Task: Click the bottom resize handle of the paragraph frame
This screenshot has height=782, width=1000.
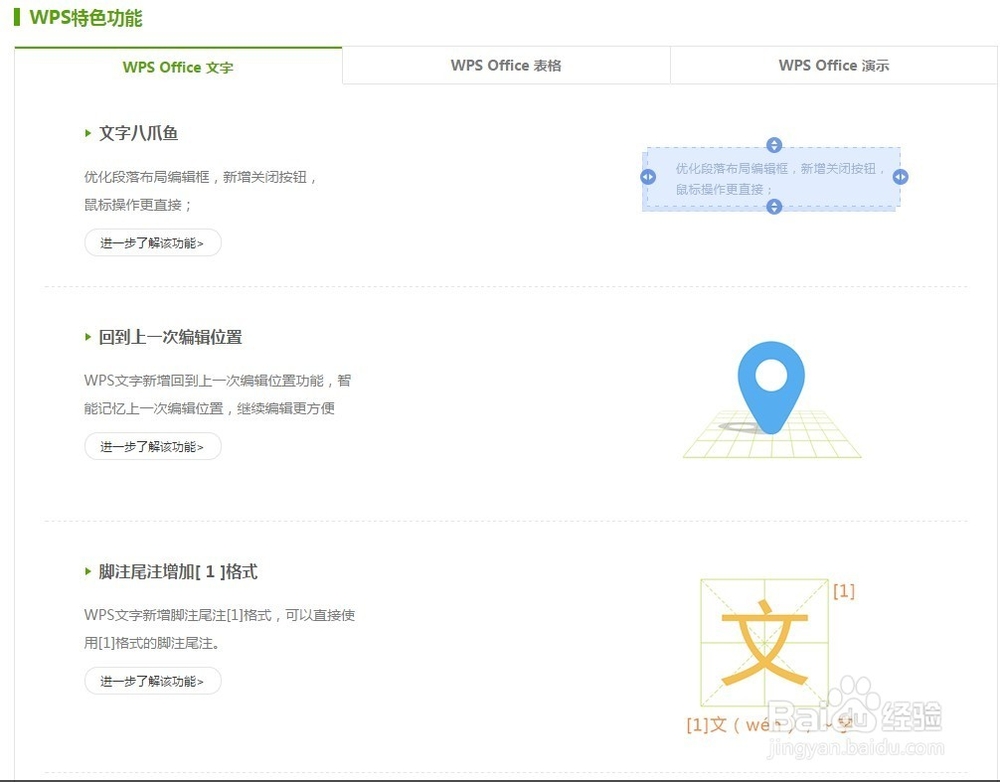Action: (x=774, y=207)
